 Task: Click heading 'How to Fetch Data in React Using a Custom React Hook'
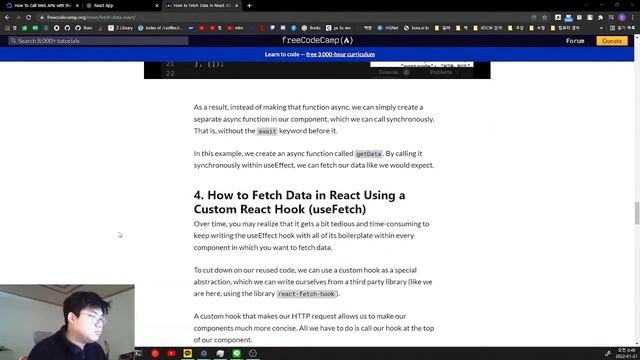299,202
